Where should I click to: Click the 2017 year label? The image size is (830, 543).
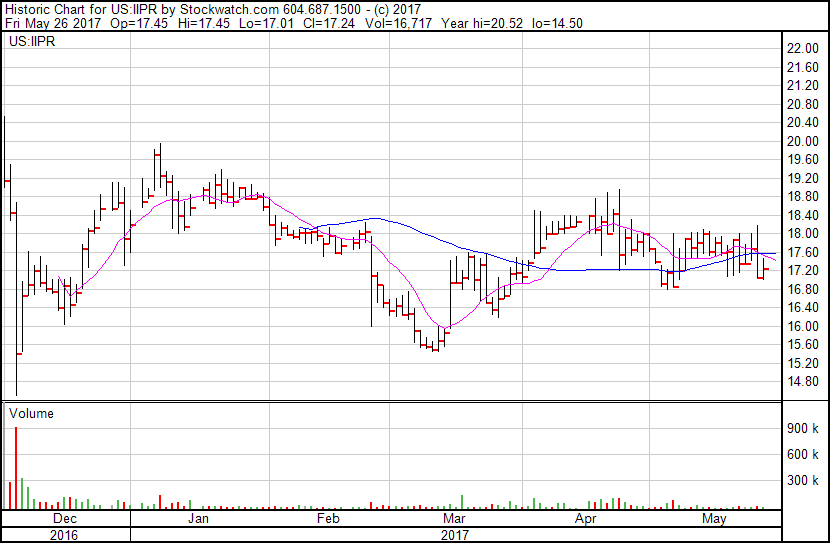pyautogui.click(x=455, y=534)
